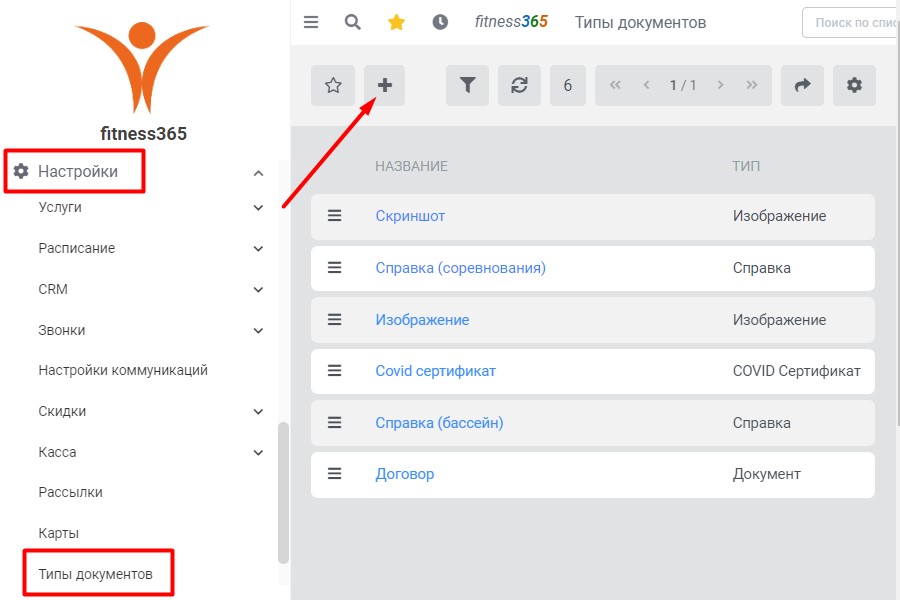This screenshot has height=600, width=900.
Task: Open the Справка (бассейн) link
Action: click(439, 423)
